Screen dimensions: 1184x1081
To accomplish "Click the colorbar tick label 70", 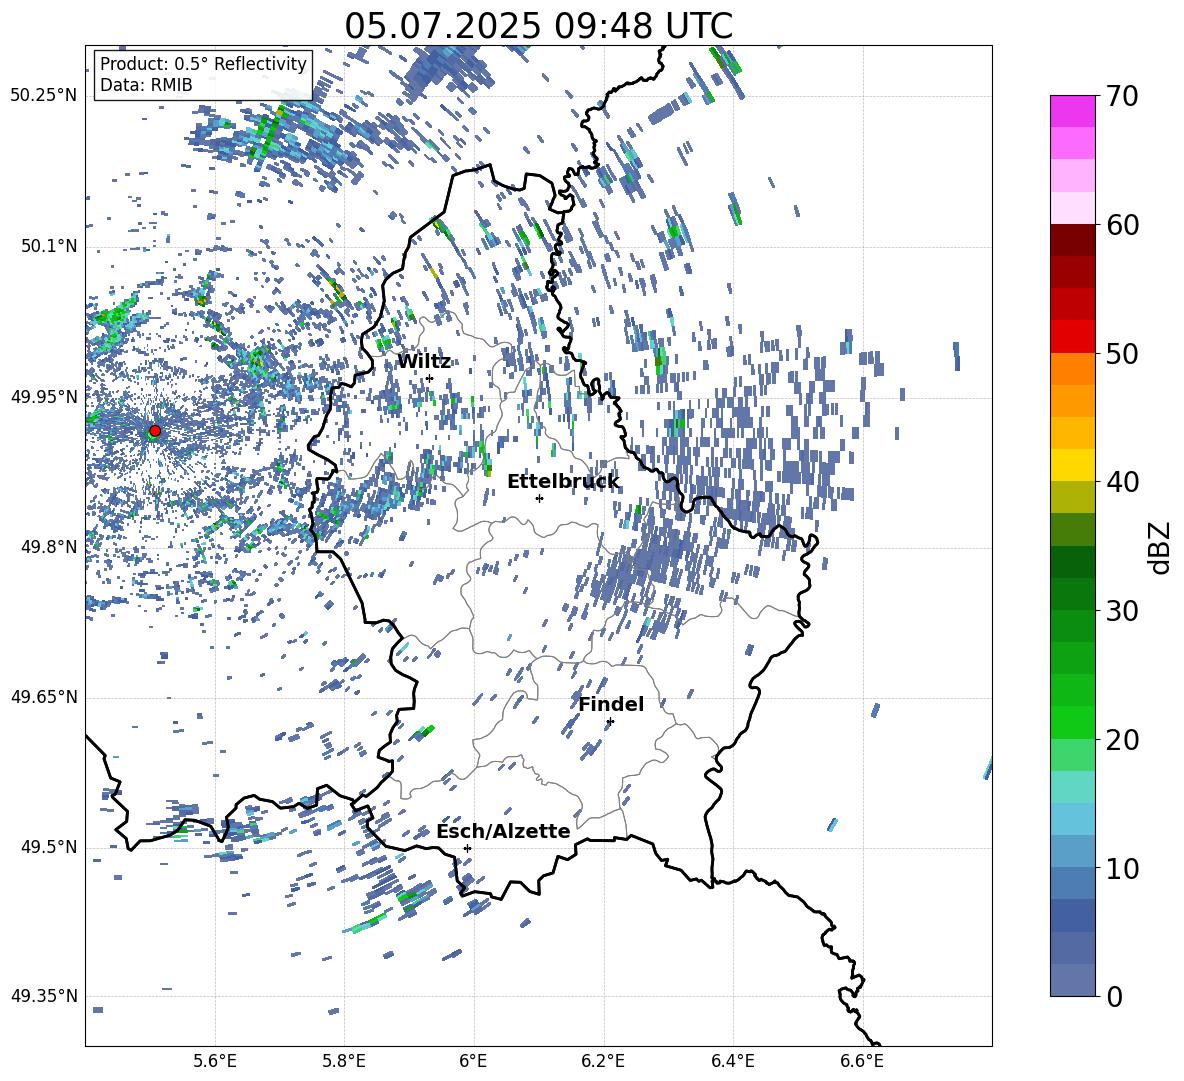I will (1122, 97).
